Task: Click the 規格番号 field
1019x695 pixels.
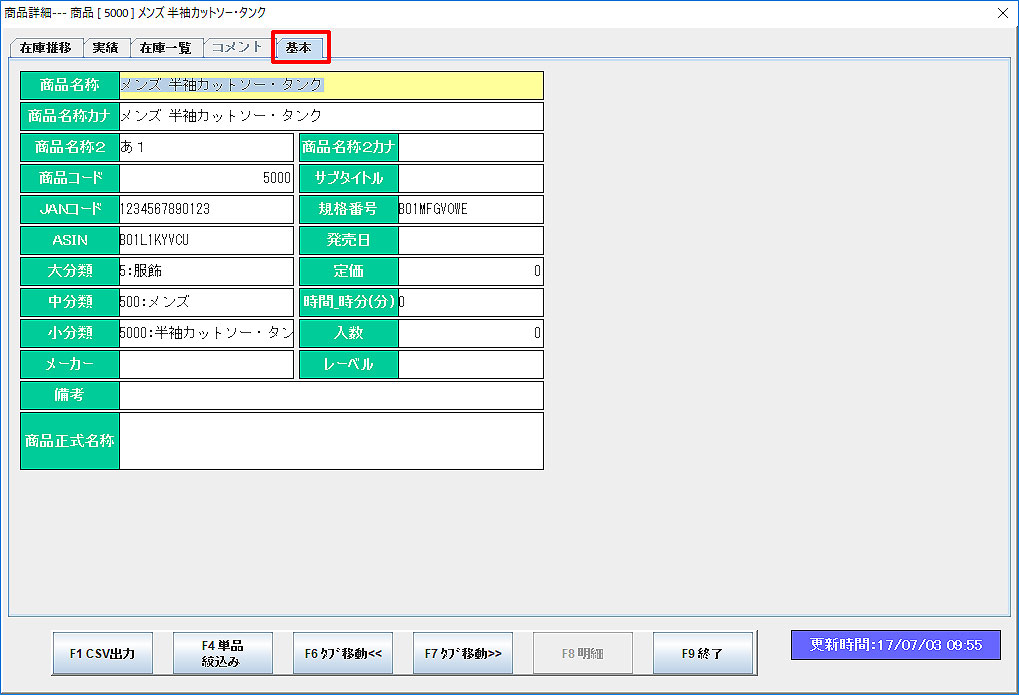Action: [470, 209]
